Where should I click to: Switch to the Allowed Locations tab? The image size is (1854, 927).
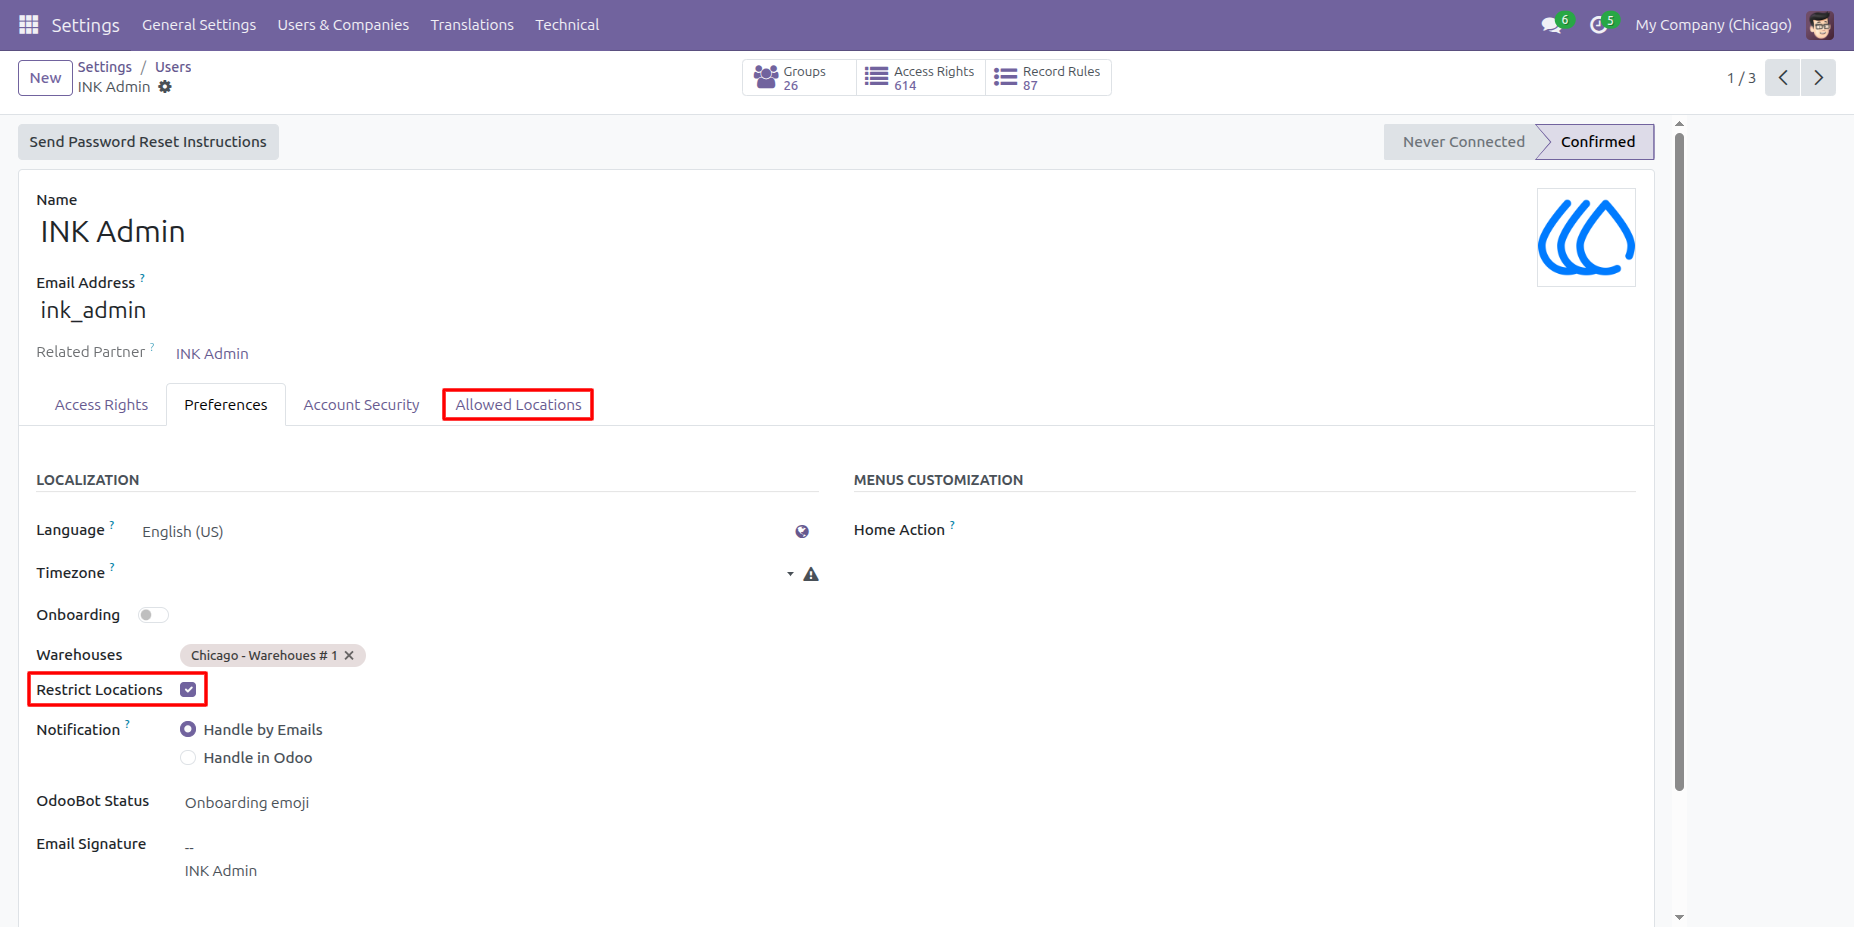(518, 405)
